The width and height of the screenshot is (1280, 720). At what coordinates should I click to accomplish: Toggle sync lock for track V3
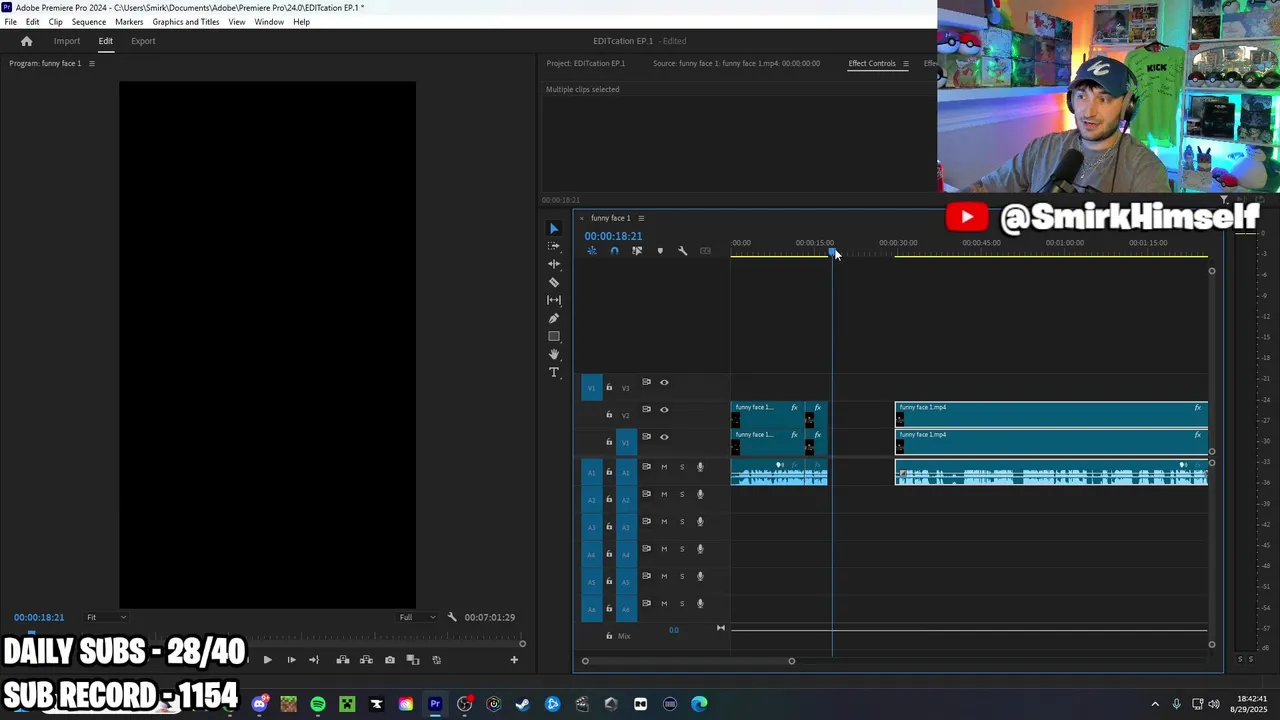point(646,382)
